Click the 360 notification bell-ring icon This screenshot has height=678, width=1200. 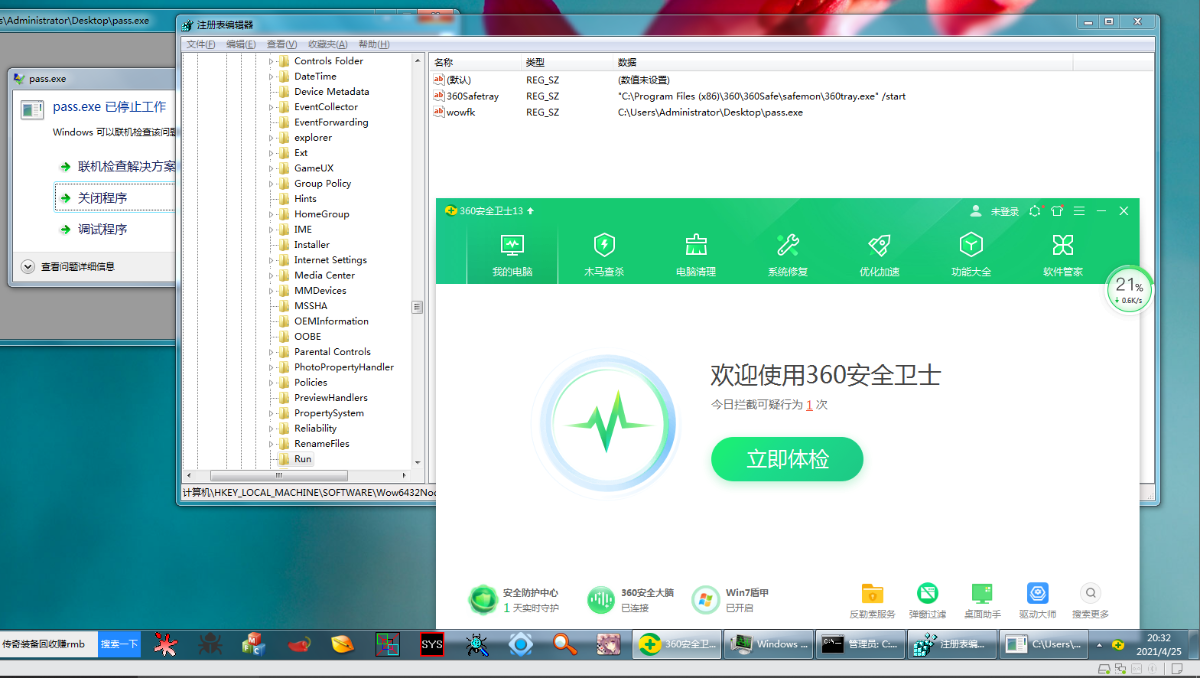(x=1035, y=212)
